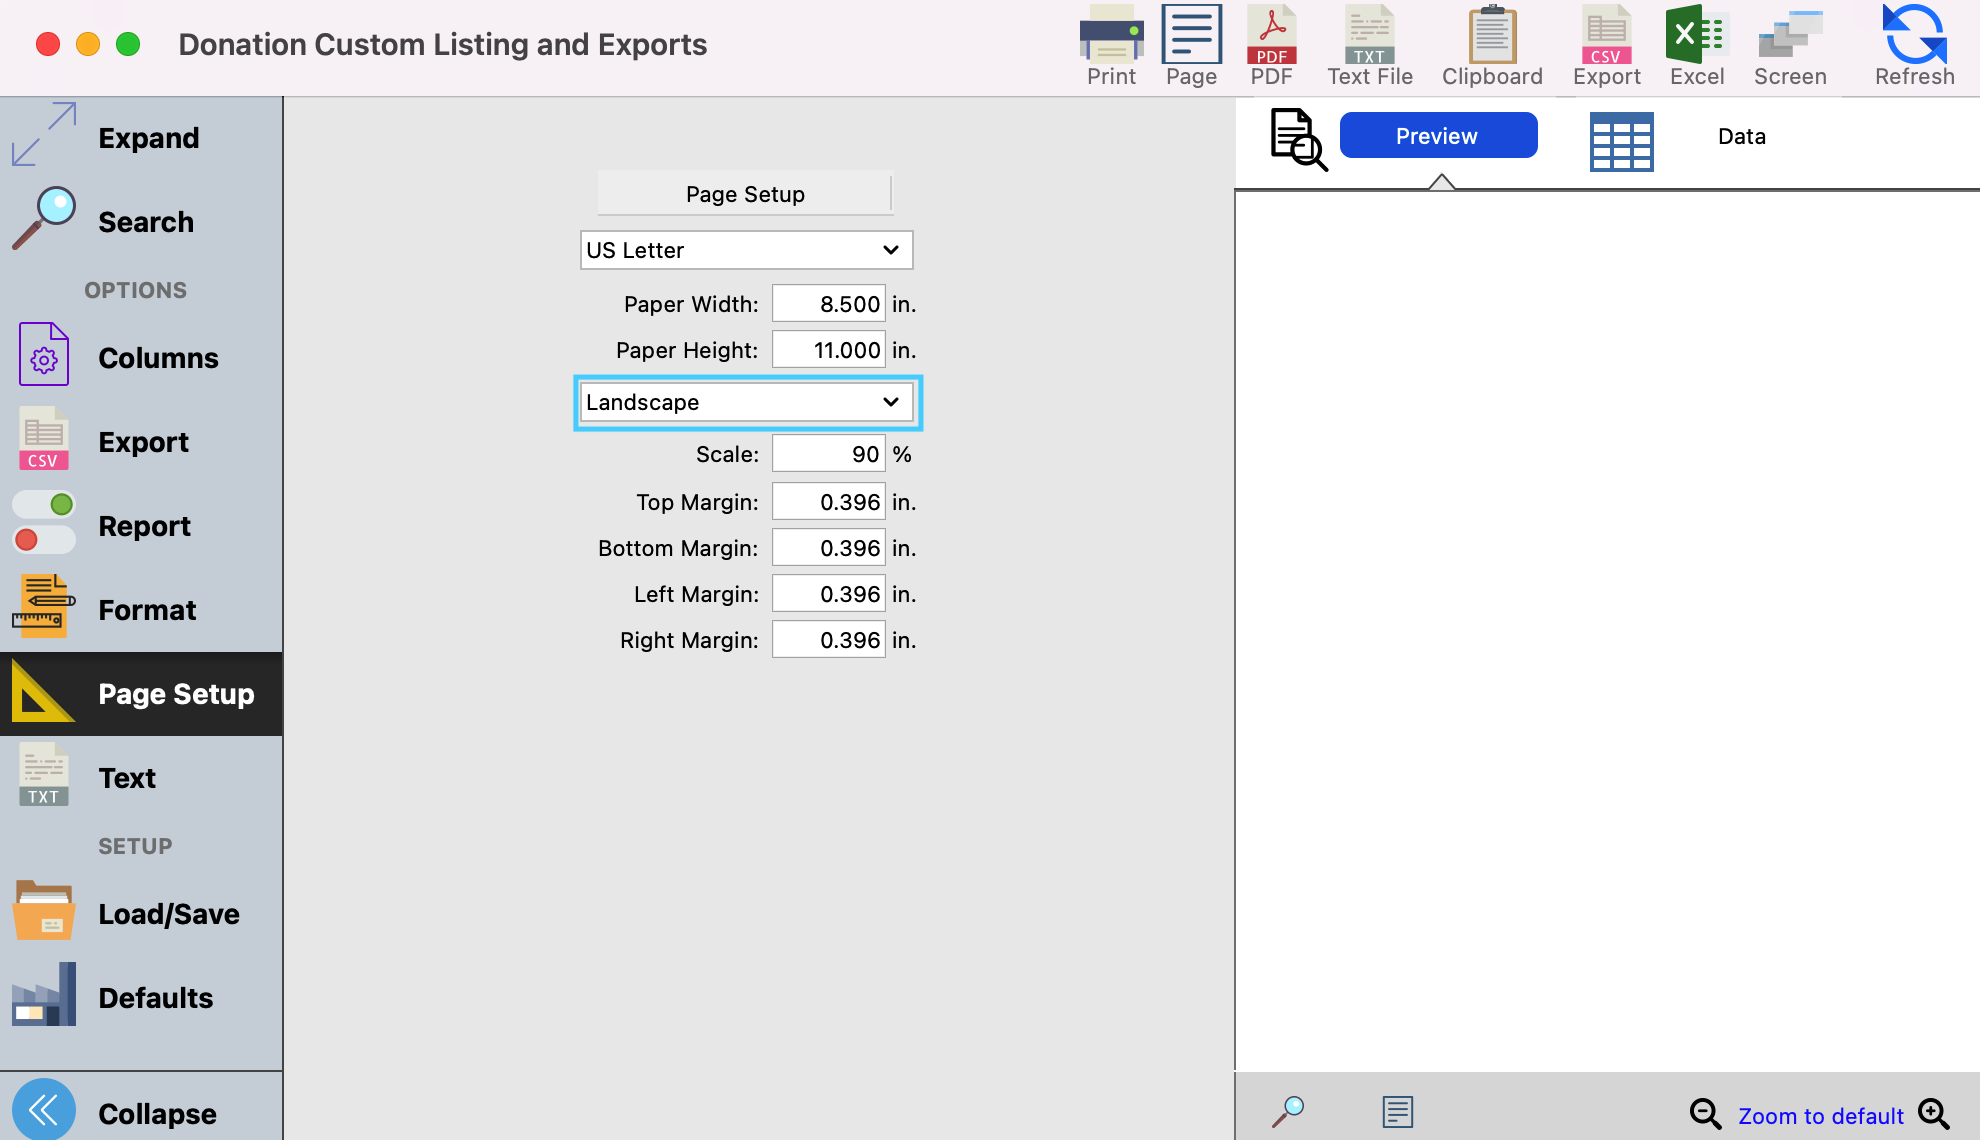This screenshot has height=1140, width=1980.
Task: Click Zoom to default link
Action: click(1820, 1116)
